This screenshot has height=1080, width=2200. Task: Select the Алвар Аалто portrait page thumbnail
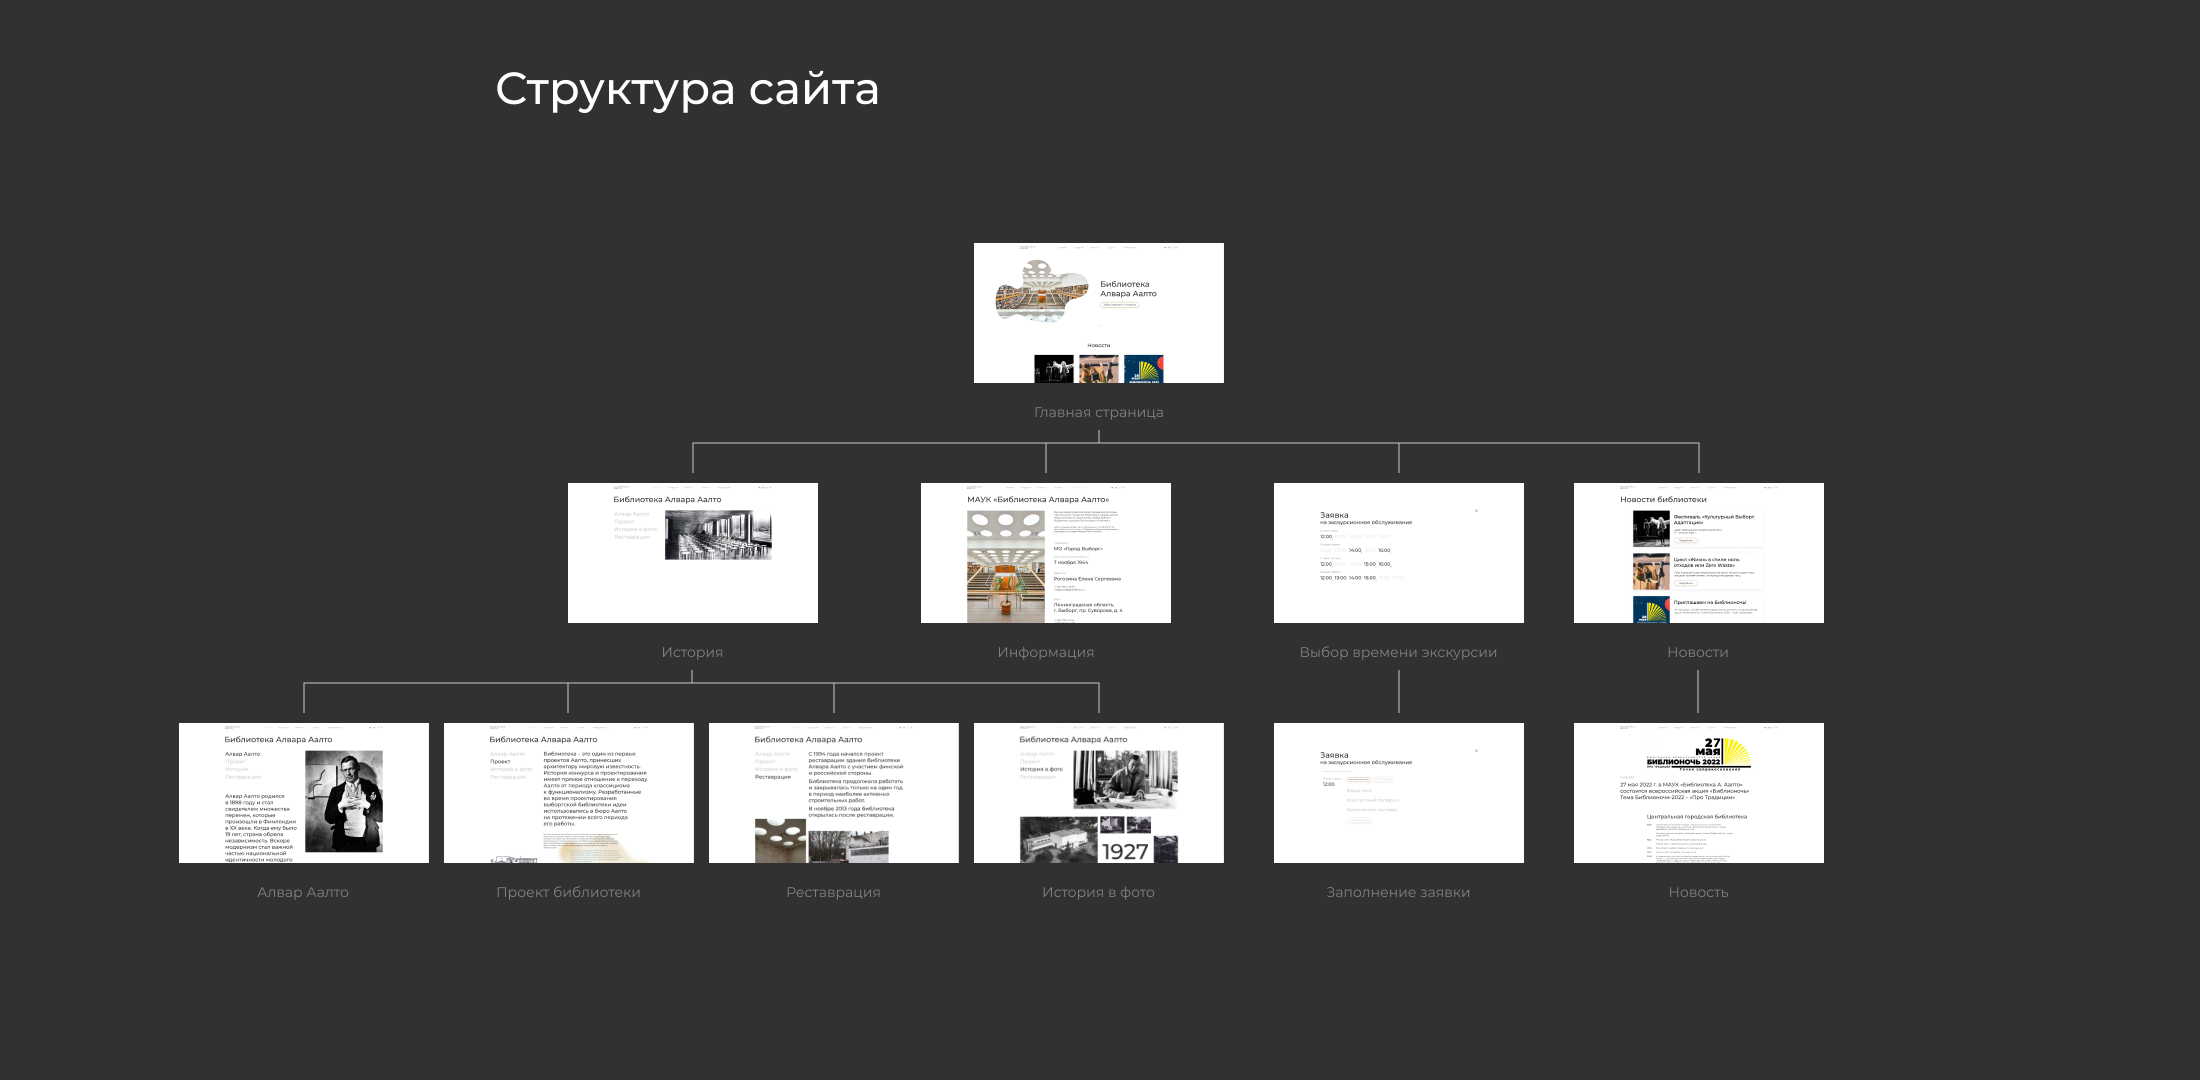click(x=303, y=792)
